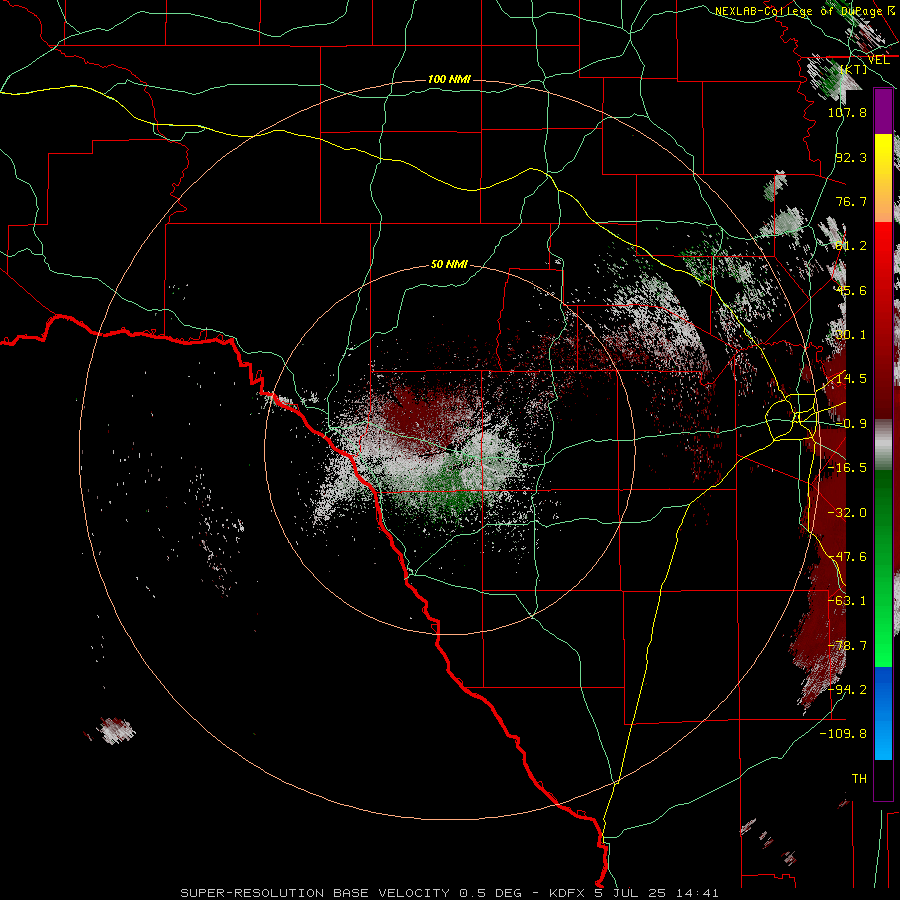Select the -32.0 velocity legend value

(847, 513)
